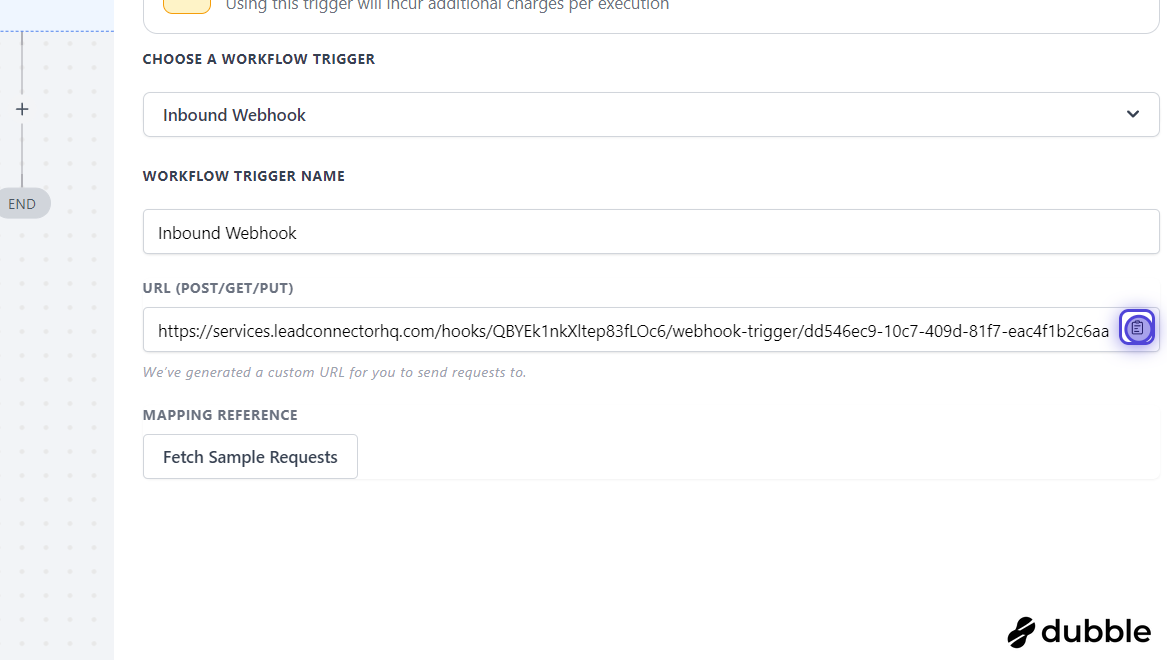This screenshot has height=660, width=1167.
Task: Expand trigger list via chevron arrow
Action: click(1132, 115)
